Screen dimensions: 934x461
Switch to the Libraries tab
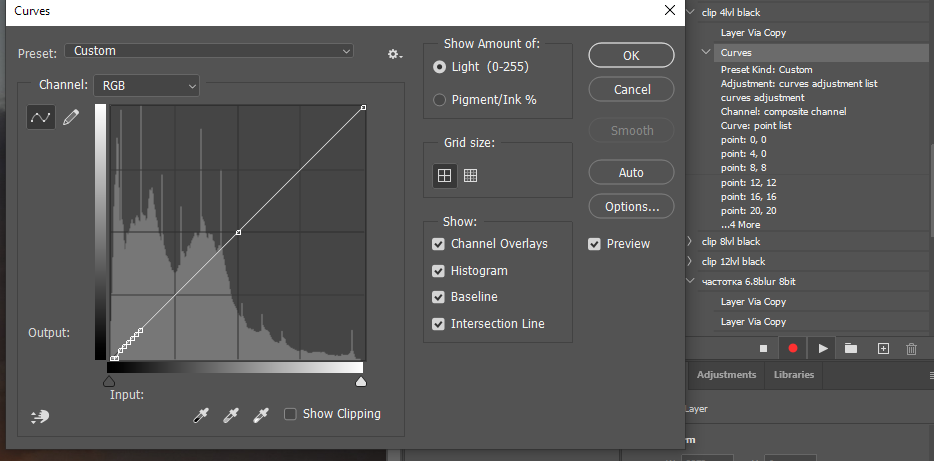pos(793,375)
